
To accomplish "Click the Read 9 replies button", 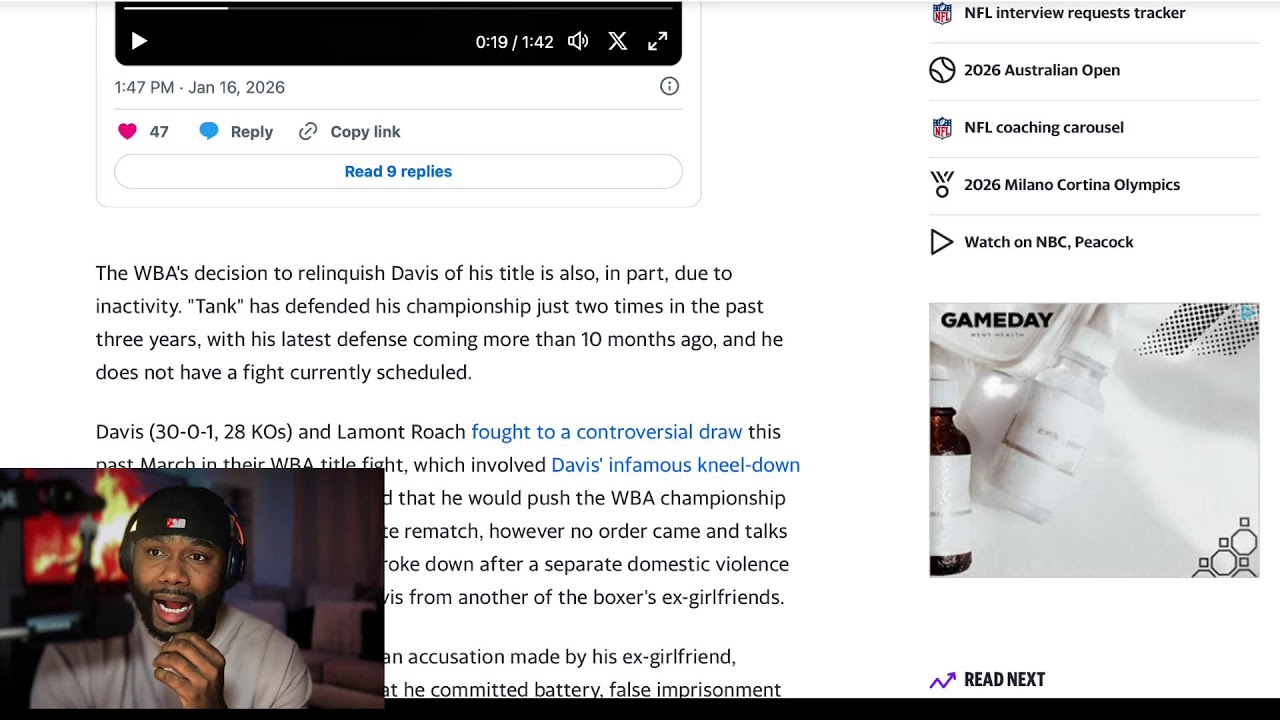I will coord(398,171).
